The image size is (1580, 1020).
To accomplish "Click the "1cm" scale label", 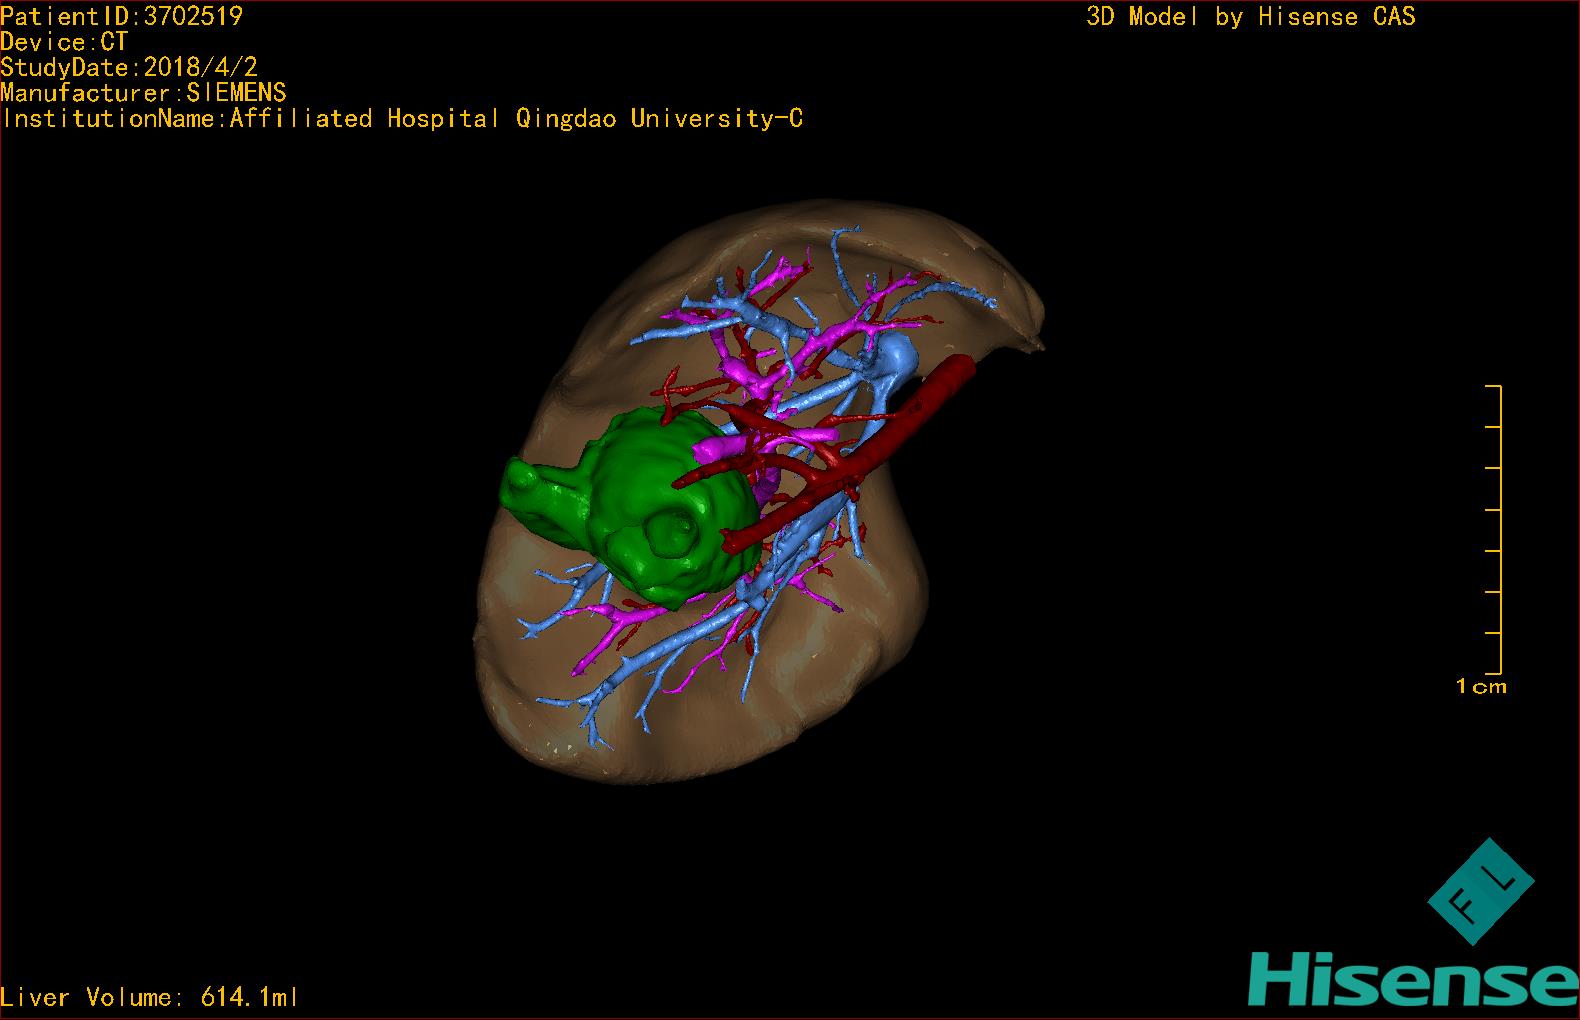I will pyautogui.click(x=1481, y=686).
